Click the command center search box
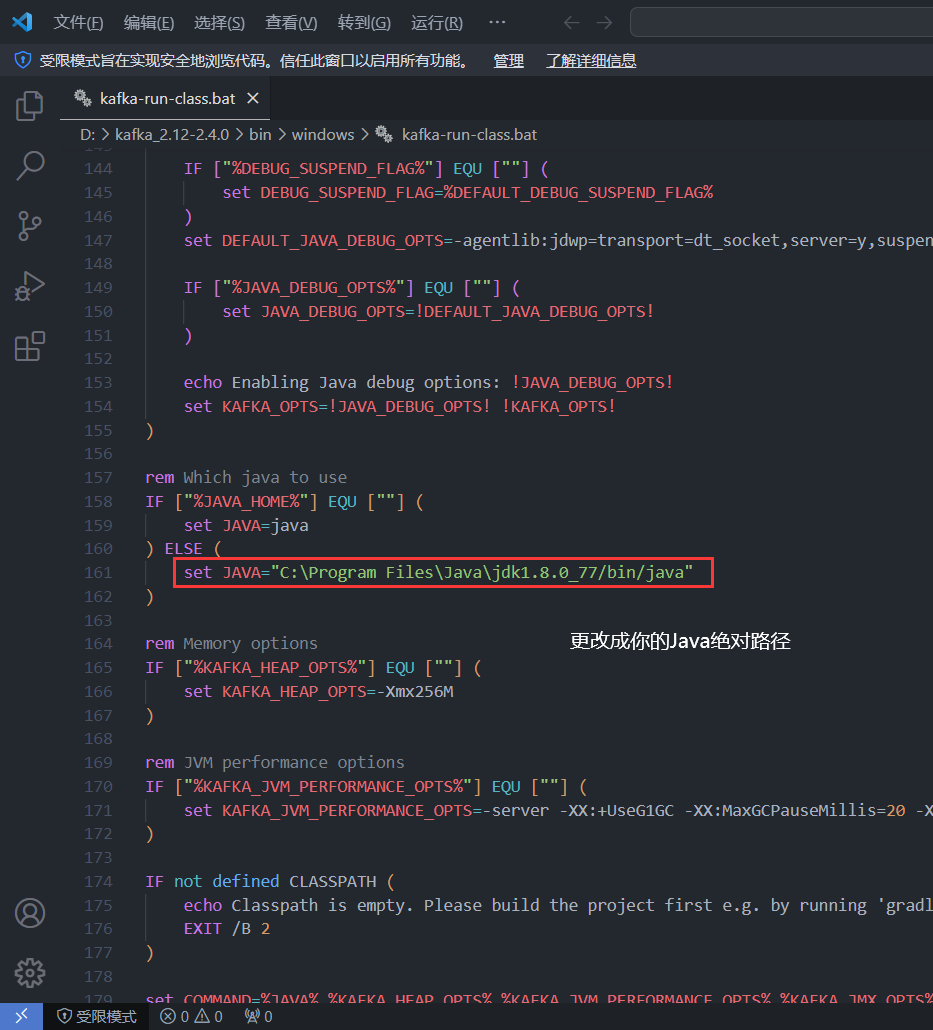 [781, 22]
